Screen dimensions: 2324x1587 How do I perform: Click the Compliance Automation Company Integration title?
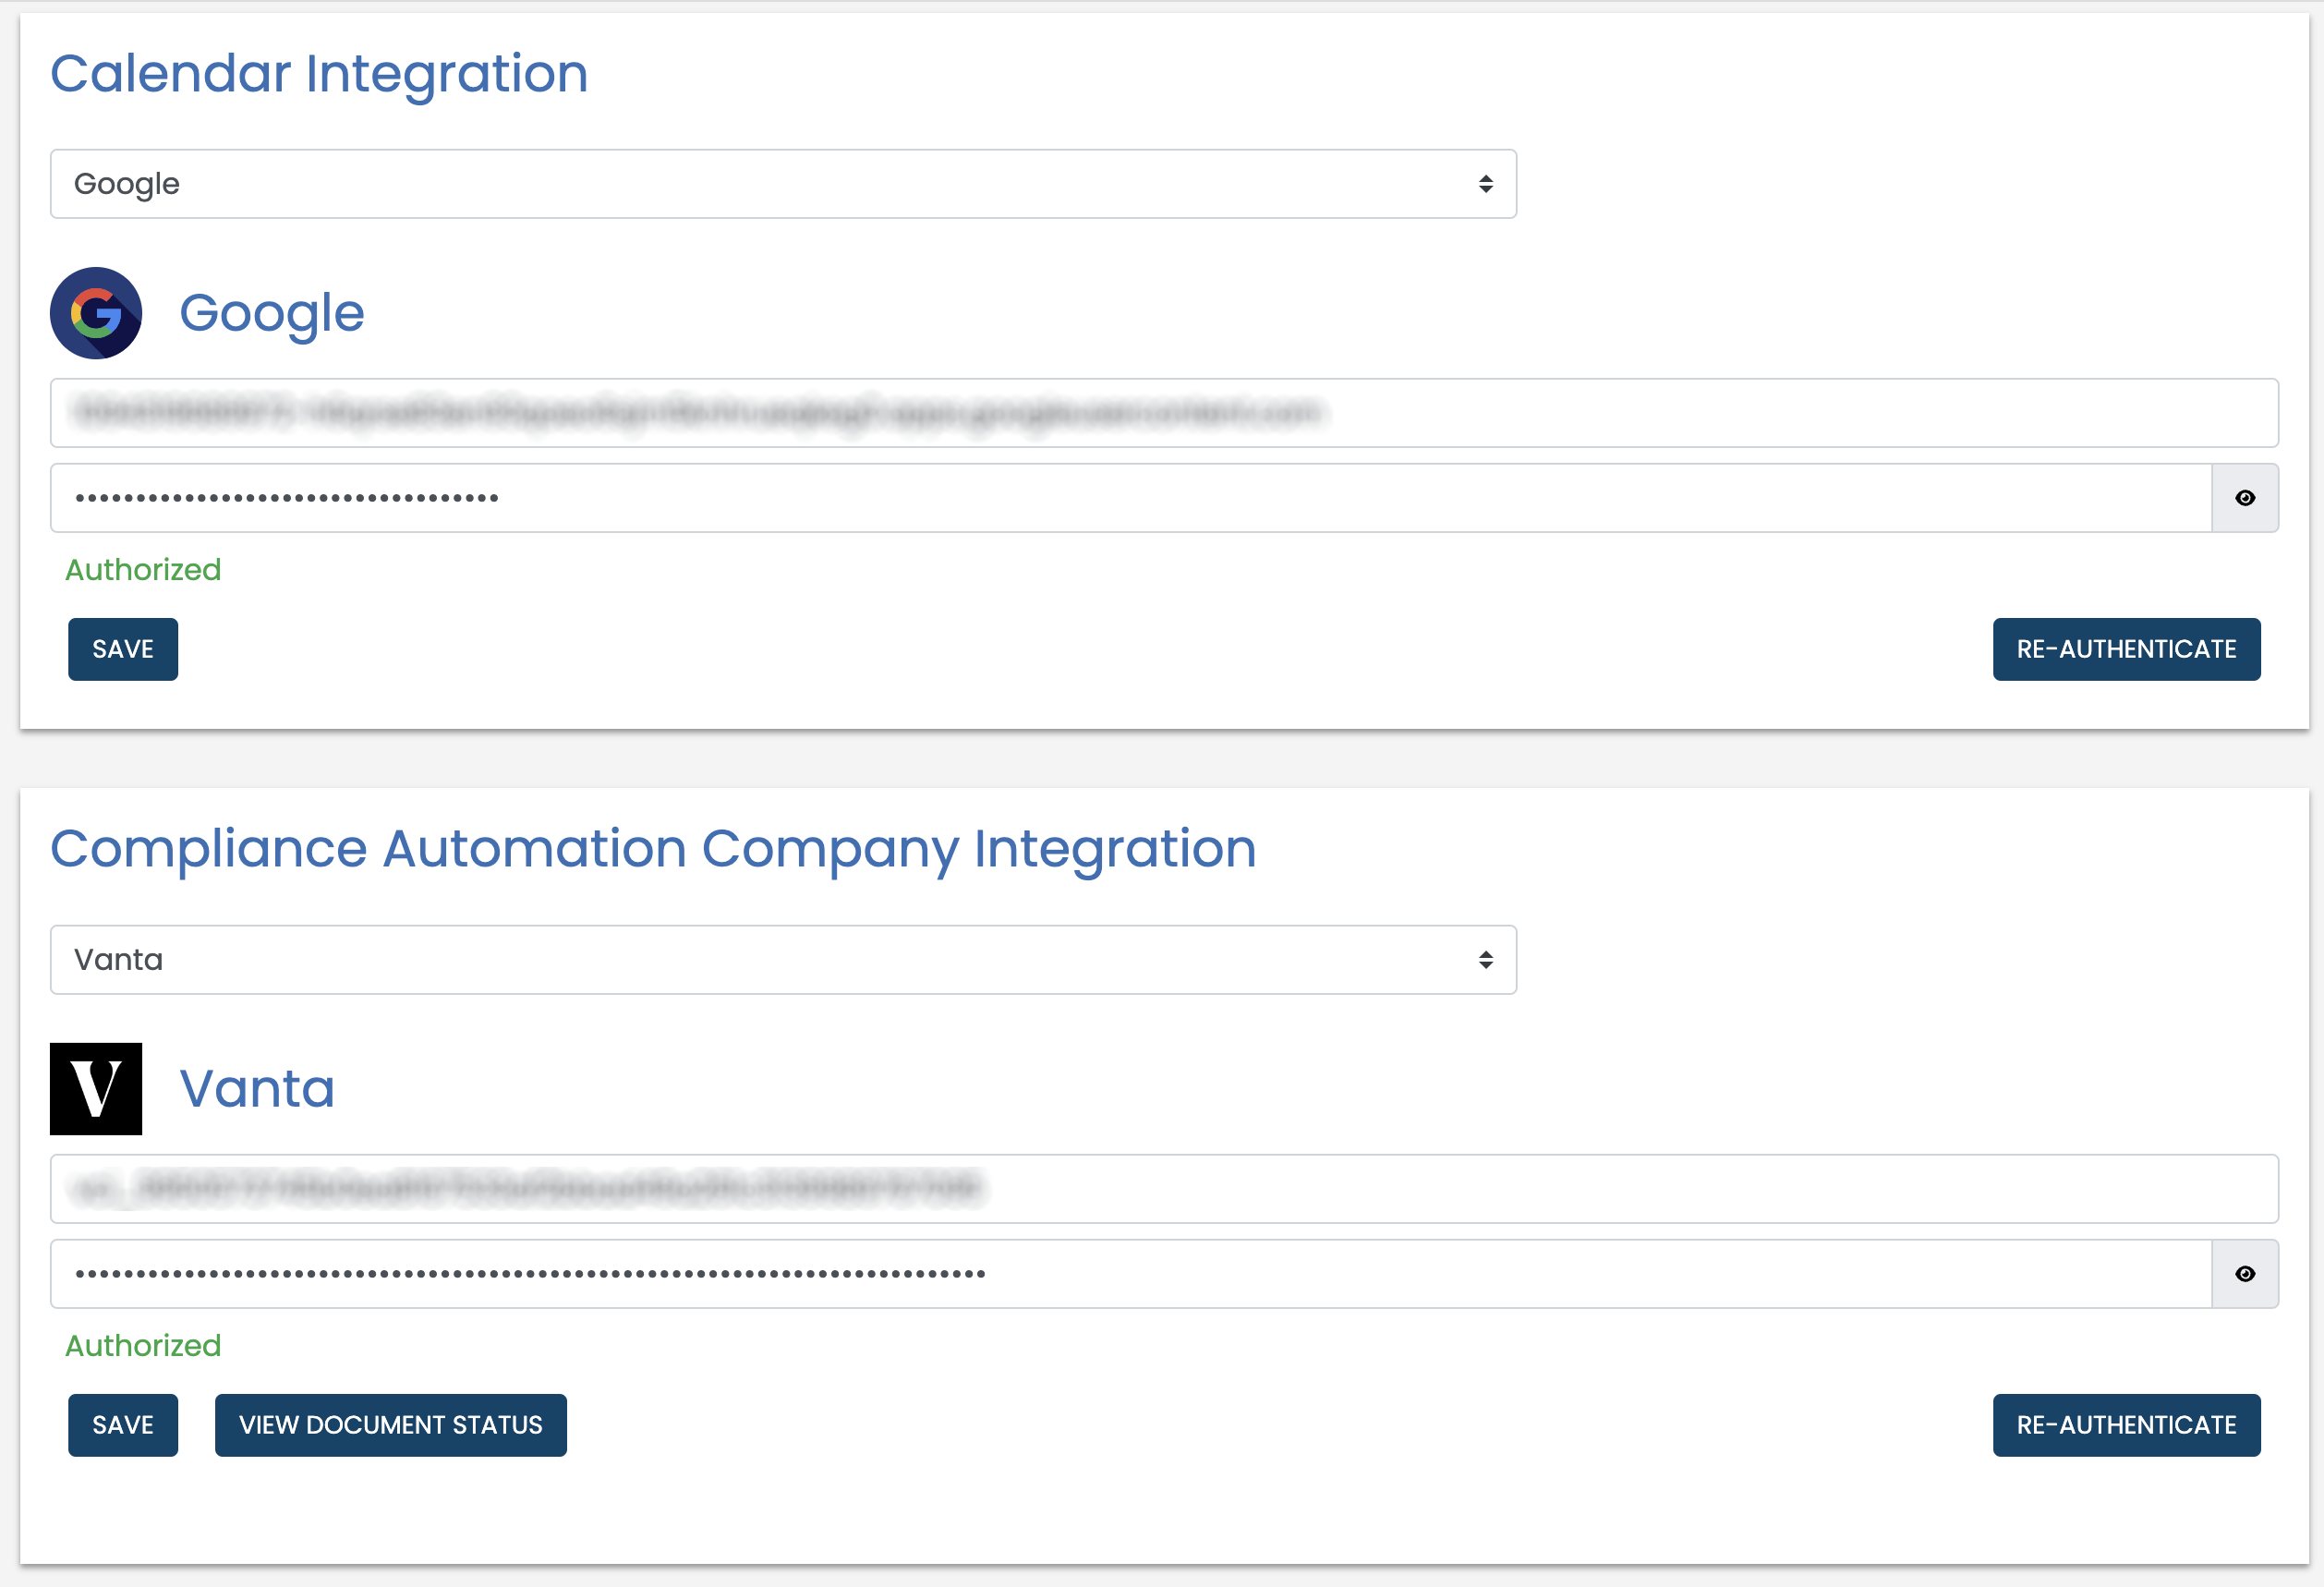tap(653, 849)
